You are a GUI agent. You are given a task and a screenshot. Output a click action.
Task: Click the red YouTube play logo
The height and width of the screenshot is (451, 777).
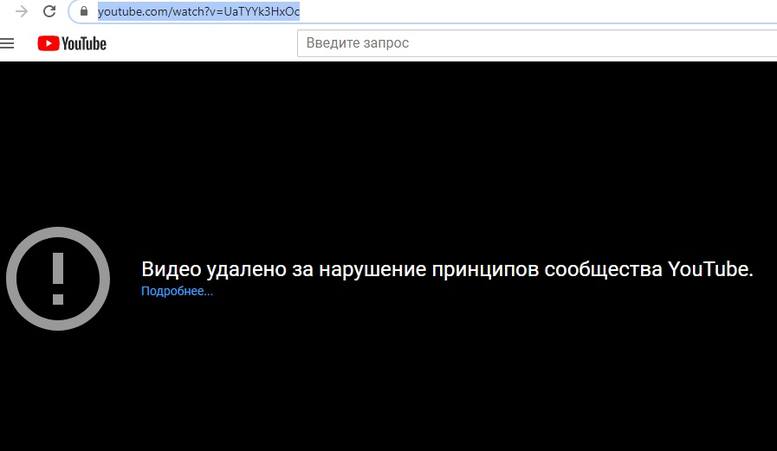pos(48,43)
